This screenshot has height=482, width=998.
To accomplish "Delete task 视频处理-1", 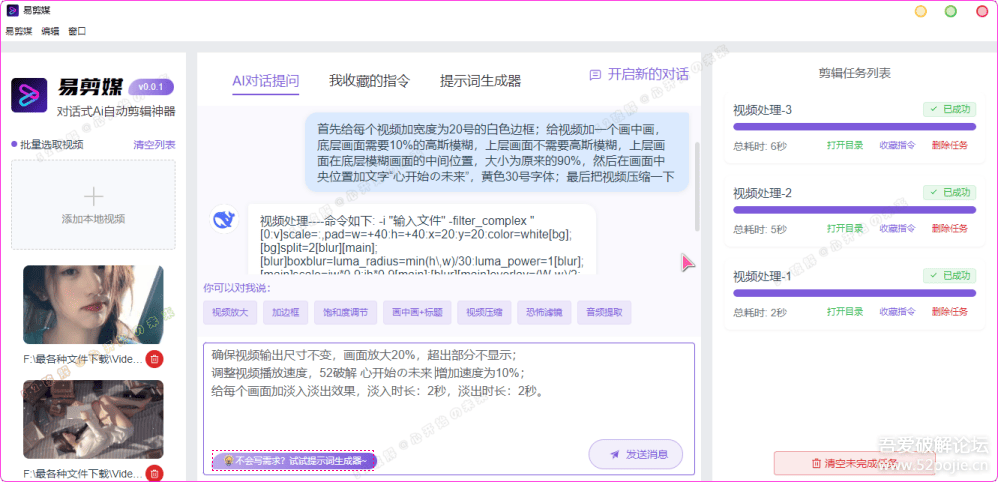I will 950,312.
